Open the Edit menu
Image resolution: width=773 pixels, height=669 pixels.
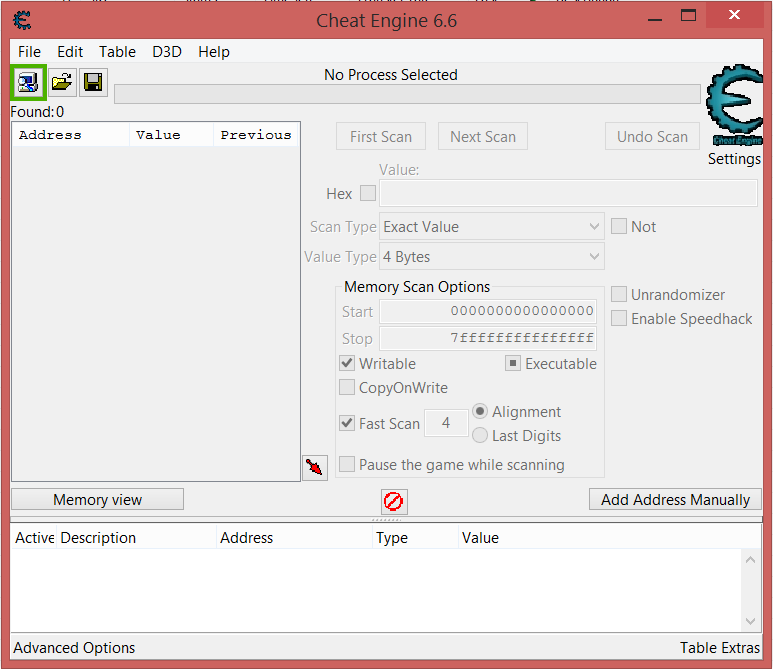(x=70, y=52)
